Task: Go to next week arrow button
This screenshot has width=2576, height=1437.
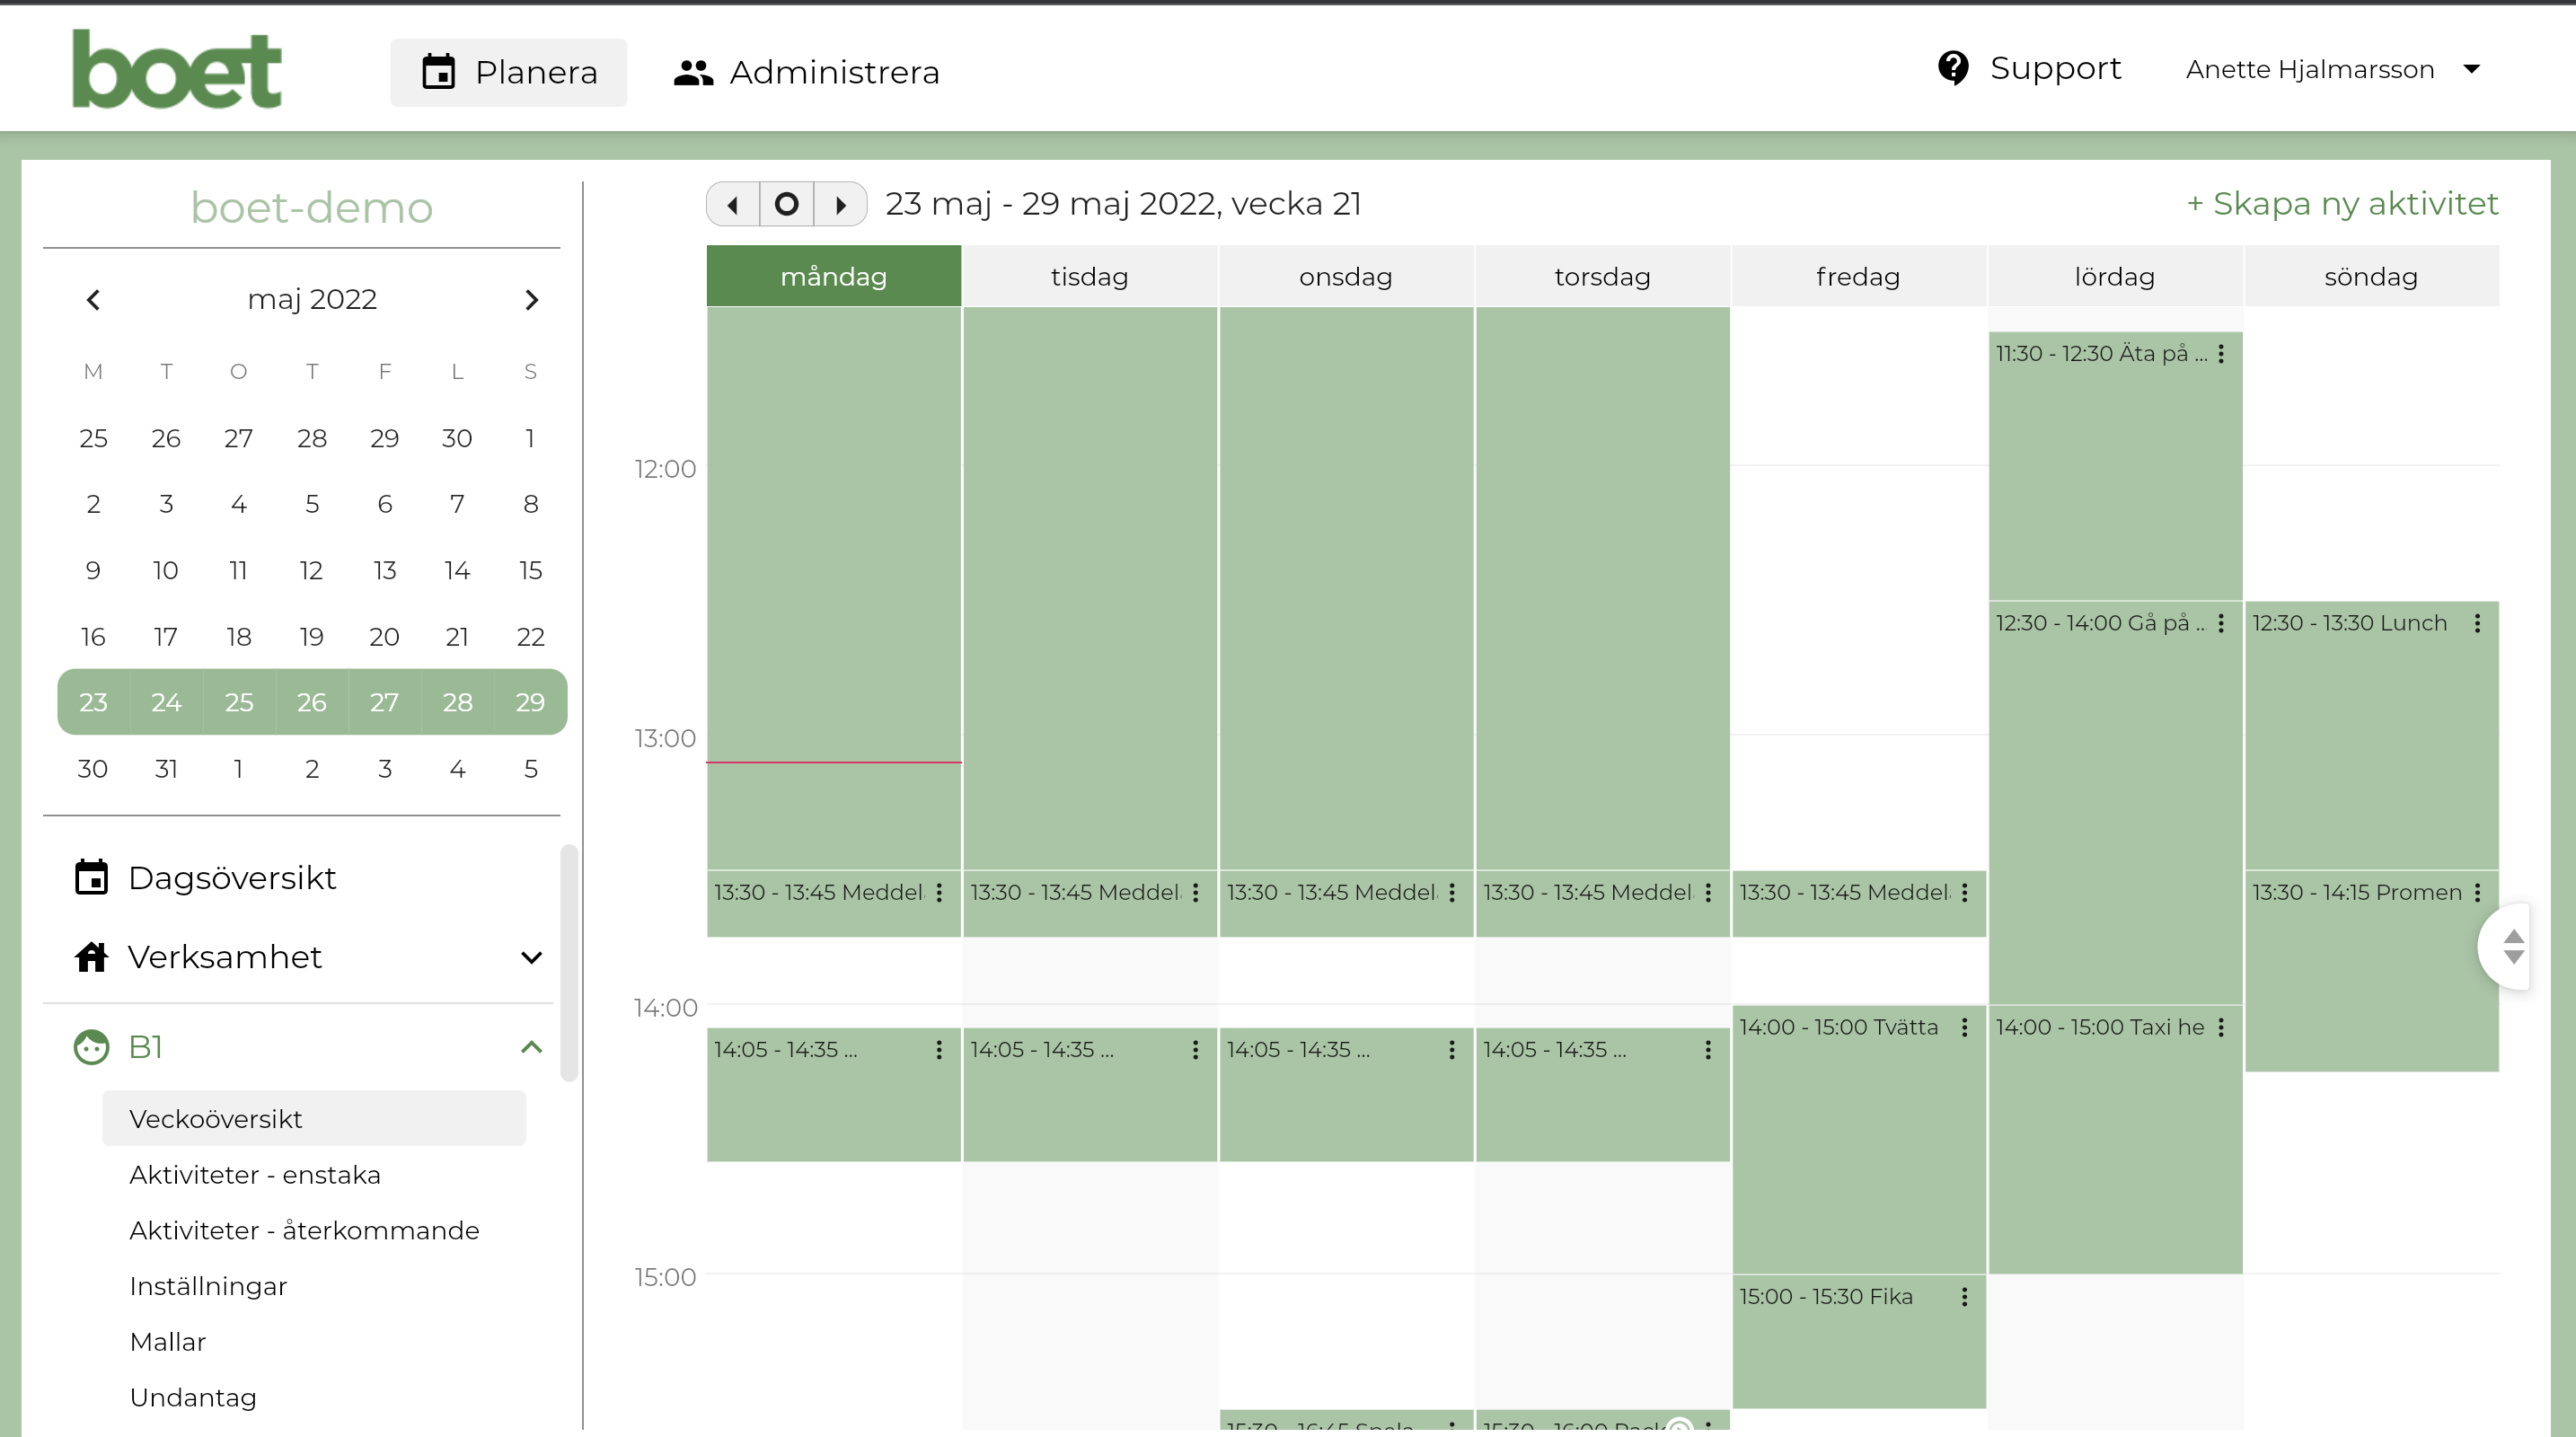Action: click(x=840, y=204)
